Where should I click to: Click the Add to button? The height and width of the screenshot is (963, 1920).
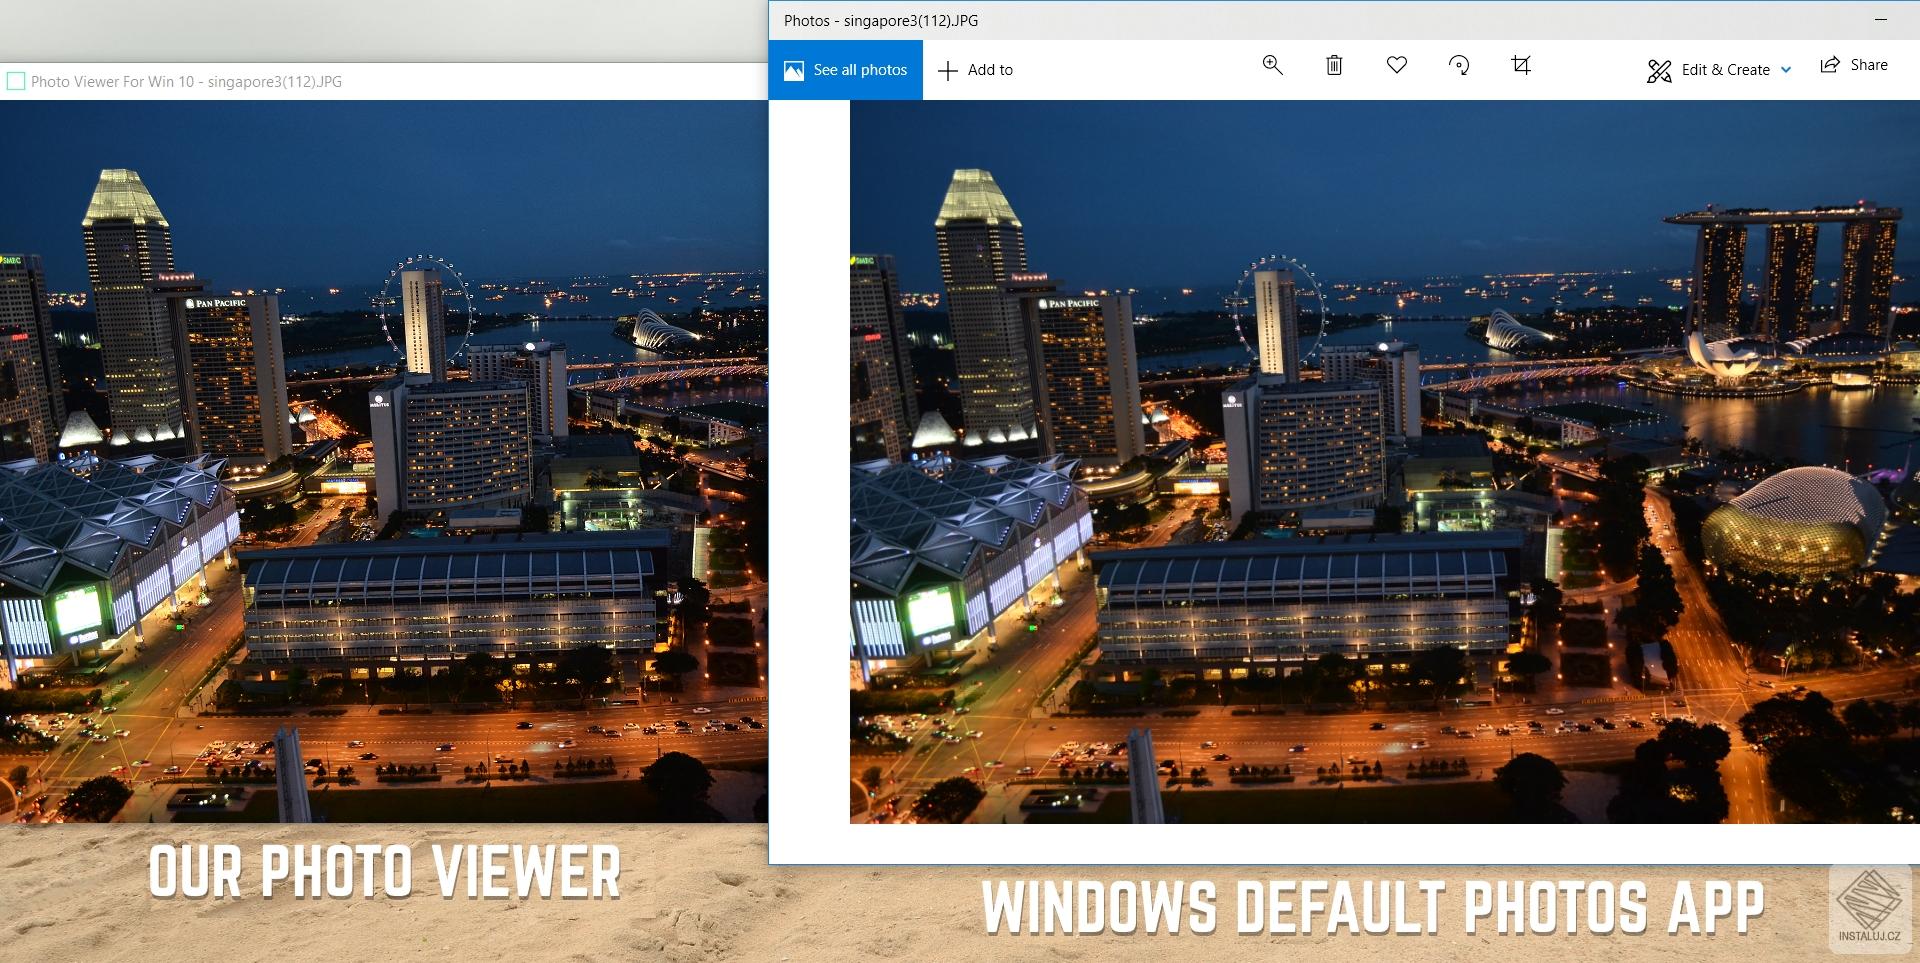[976, 69]
